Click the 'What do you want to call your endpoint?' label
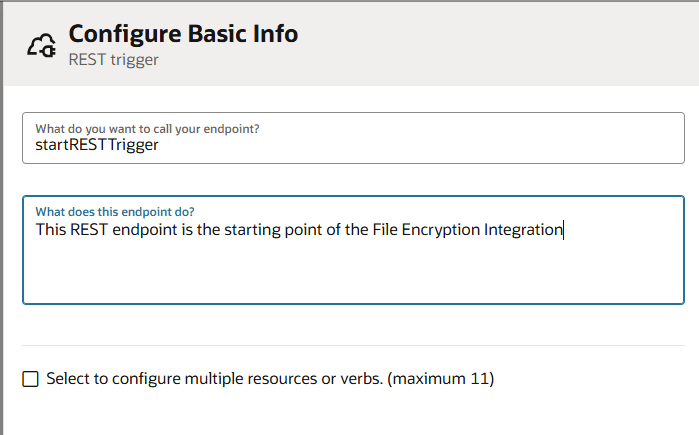The image size is (699, 435). 154,129
